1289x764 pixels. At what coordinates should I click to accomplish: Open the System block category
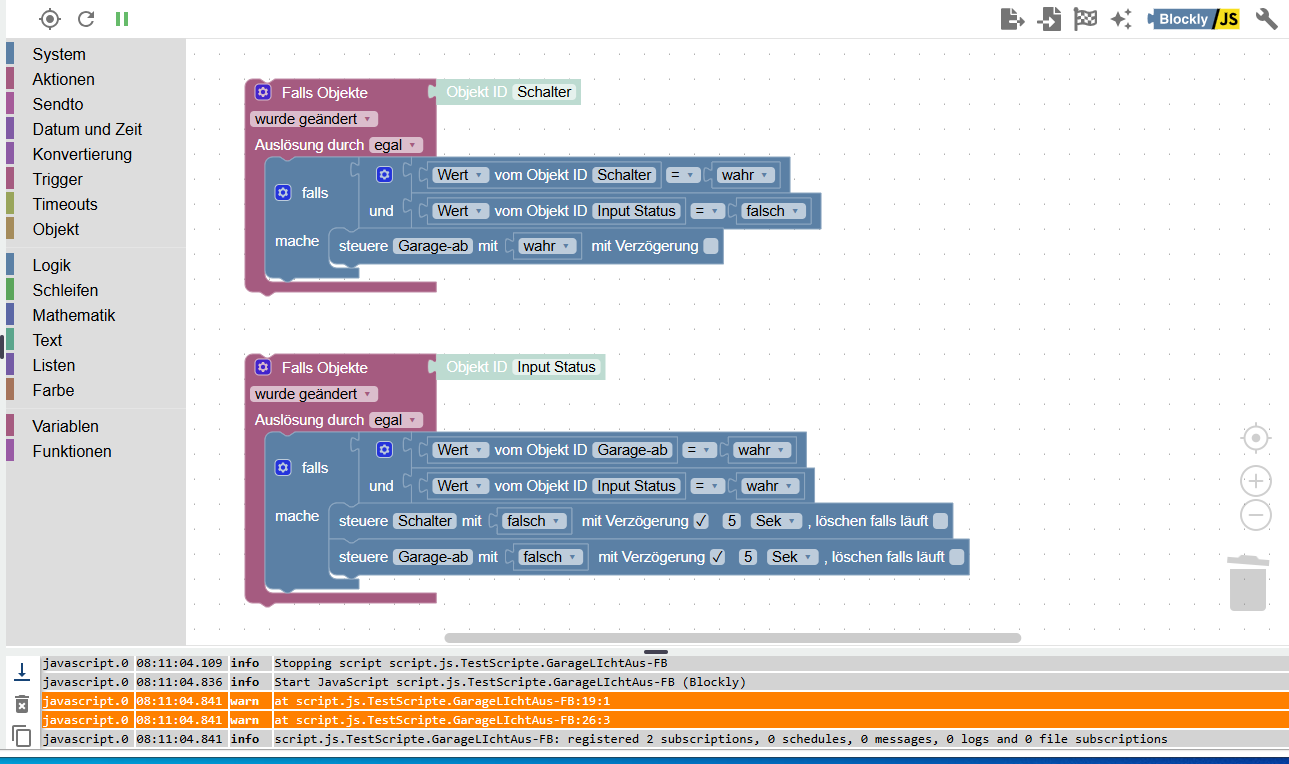[x=59, y=54]
